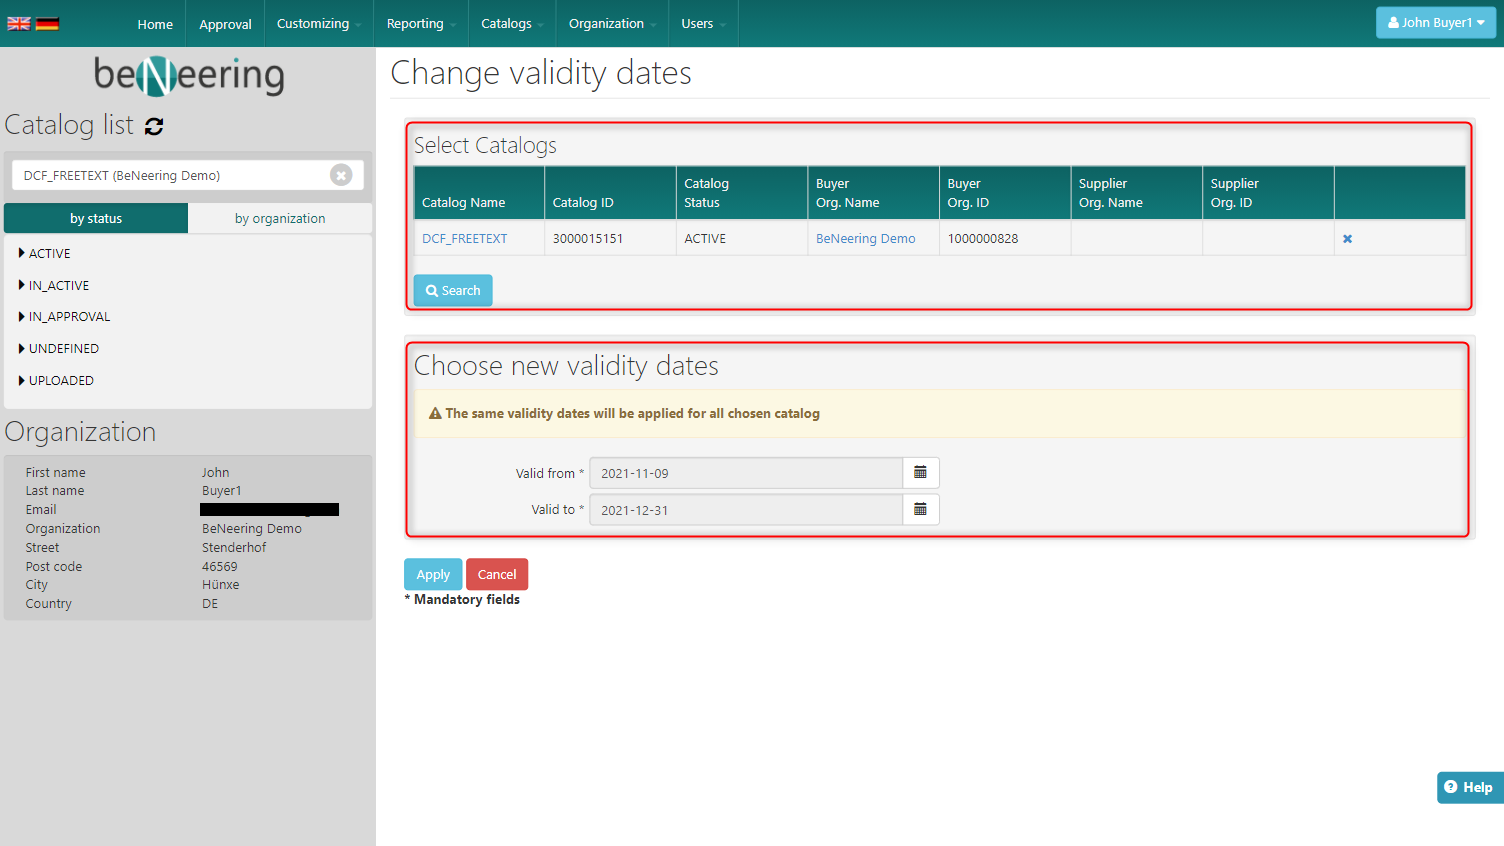Click the red Cancel button
1504x846 pixels.
tap(497, 575)
